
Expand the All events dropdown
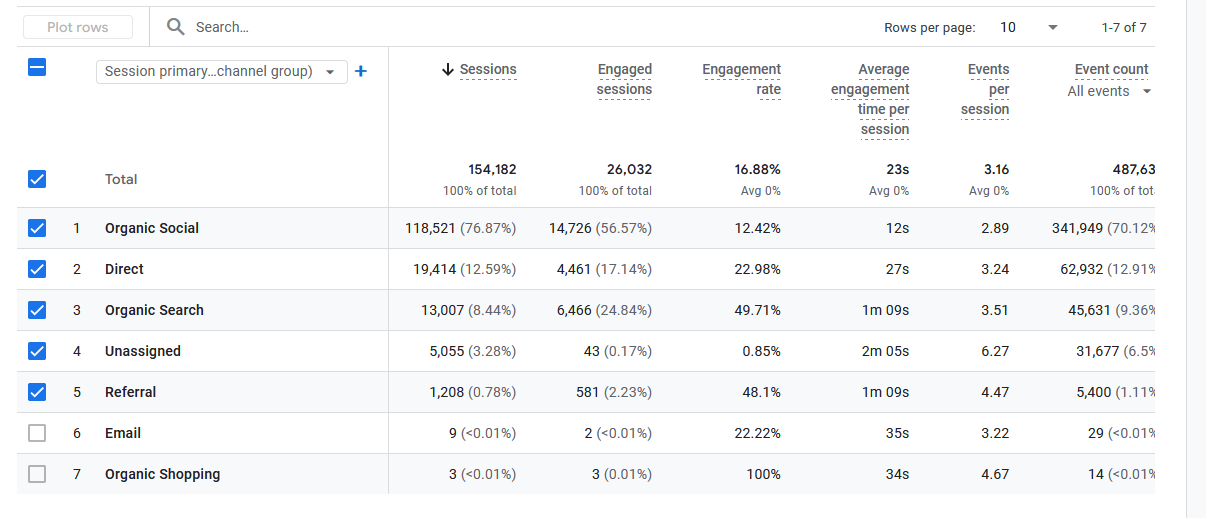[x=1109, y=91]
